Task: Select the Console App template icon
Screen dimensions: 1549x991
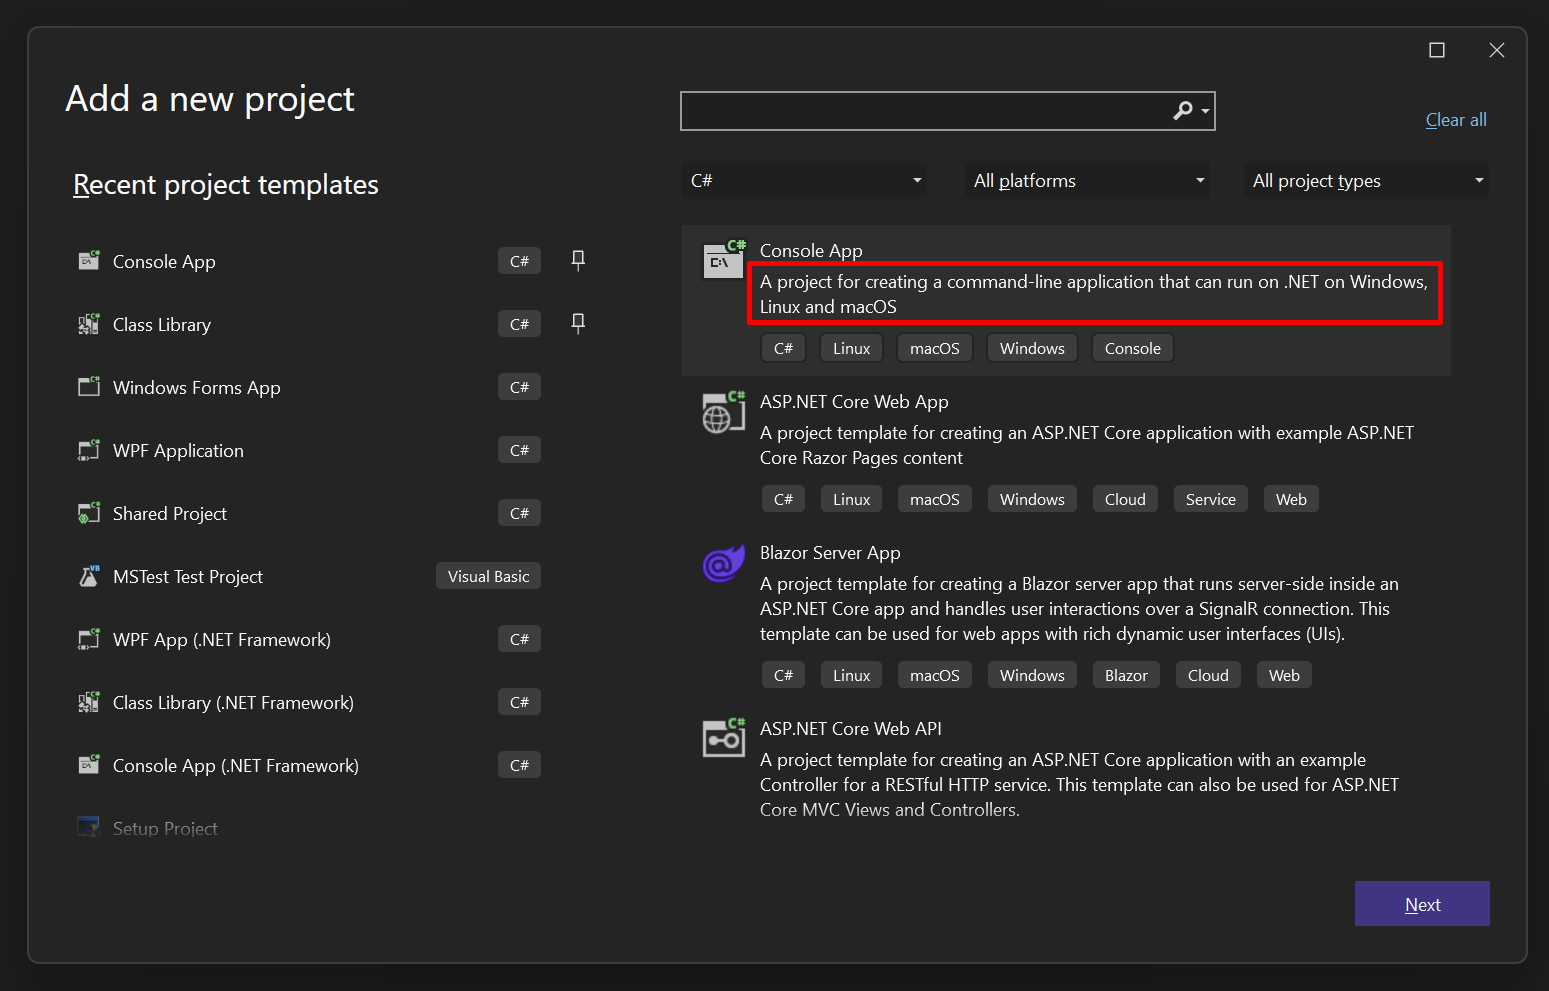Action: [723, 260]
